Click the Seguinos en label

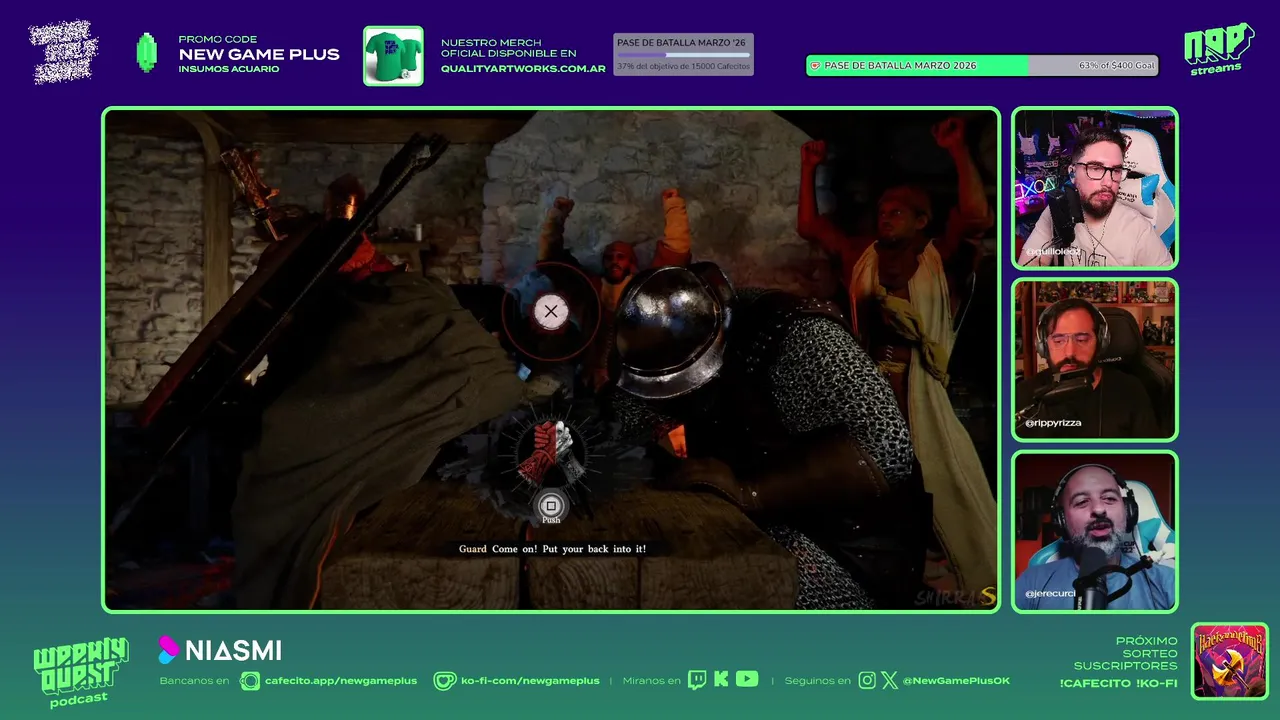click(818, 681)
